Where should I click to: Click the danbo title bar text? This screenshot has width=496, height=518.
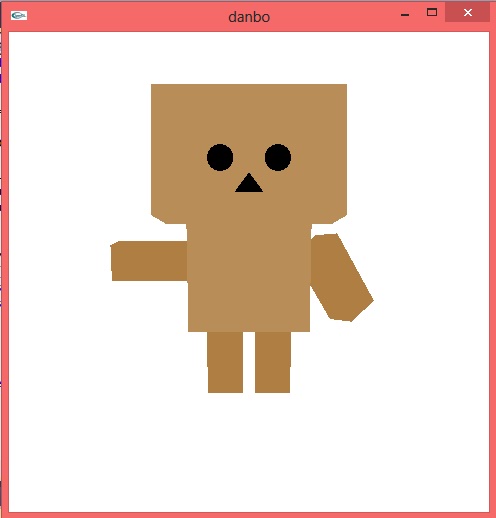[249, 17]
